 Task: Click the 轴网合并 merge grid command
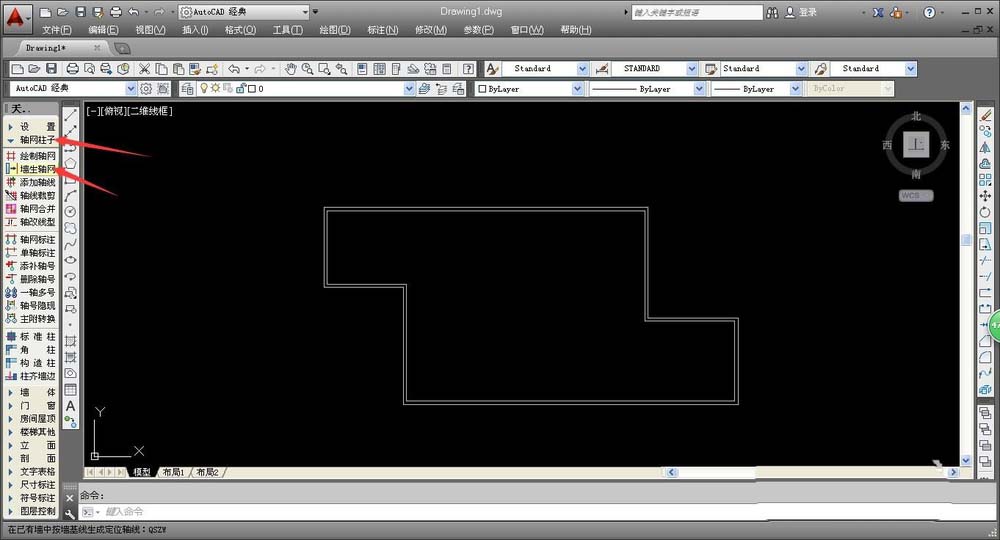click(x=31, y=208)
